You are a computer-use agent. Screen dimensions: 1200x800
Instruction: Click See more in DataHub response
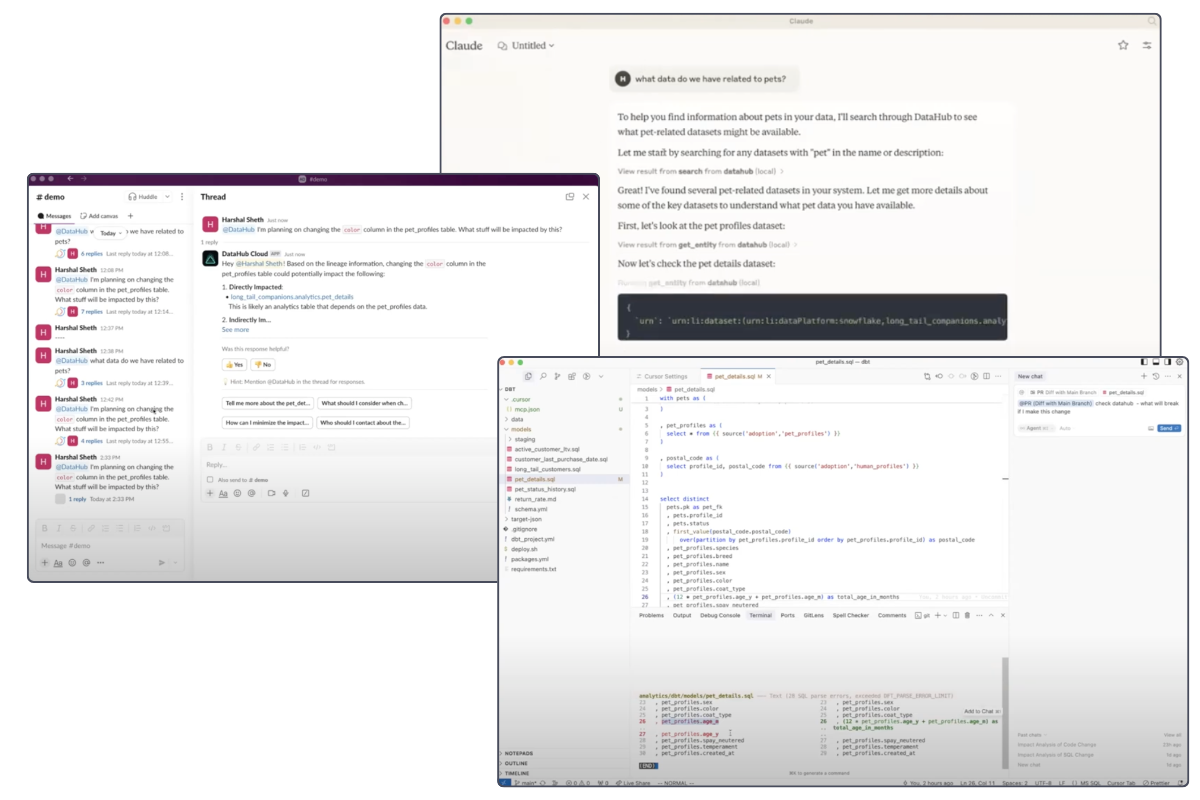tap(235, 329)
